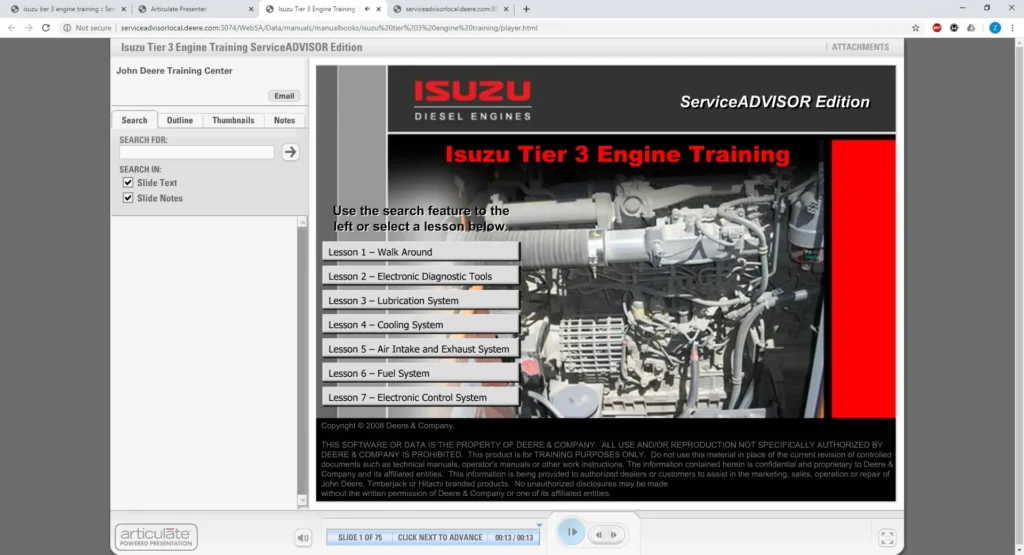This screenshot has height=555, width=1024.
Task: Mute the presentation volume speaker icon
Action: click(x=303, y=538)
